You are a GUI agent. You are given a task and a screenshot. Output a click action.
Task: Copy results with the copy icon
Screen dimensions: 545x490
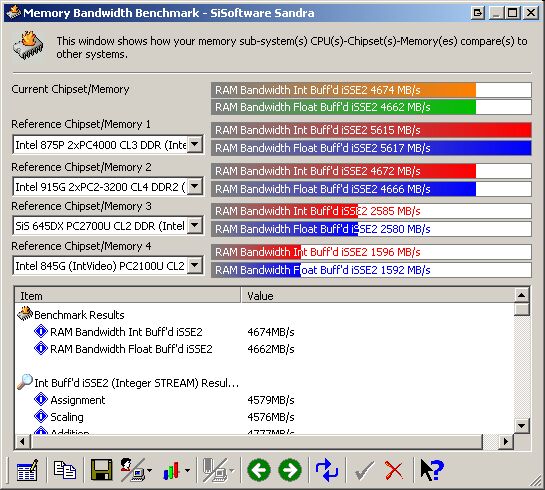pos(65,470)
